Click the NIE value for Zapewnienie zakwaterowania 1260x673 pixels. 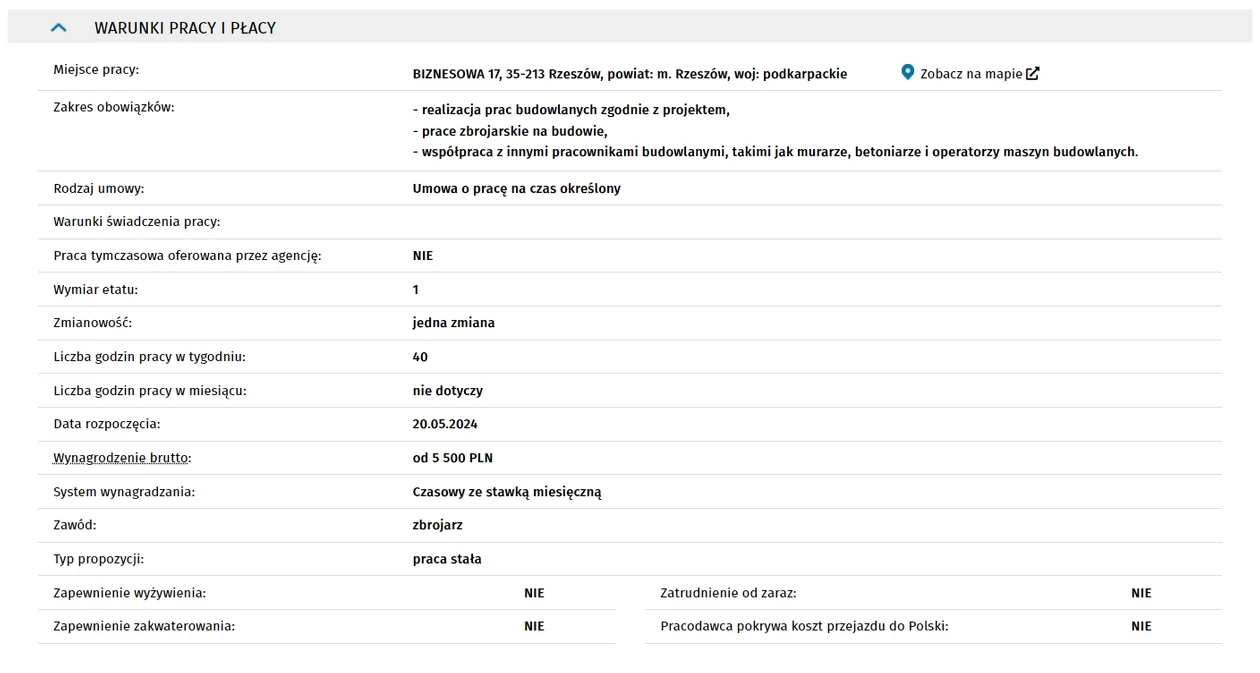[x=534, y=626]
